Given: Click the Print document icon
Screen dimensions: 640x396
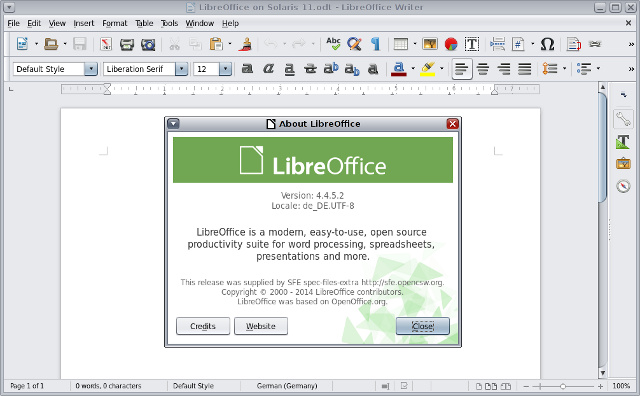Looking at the screenshot, I should tap(127, 44).
